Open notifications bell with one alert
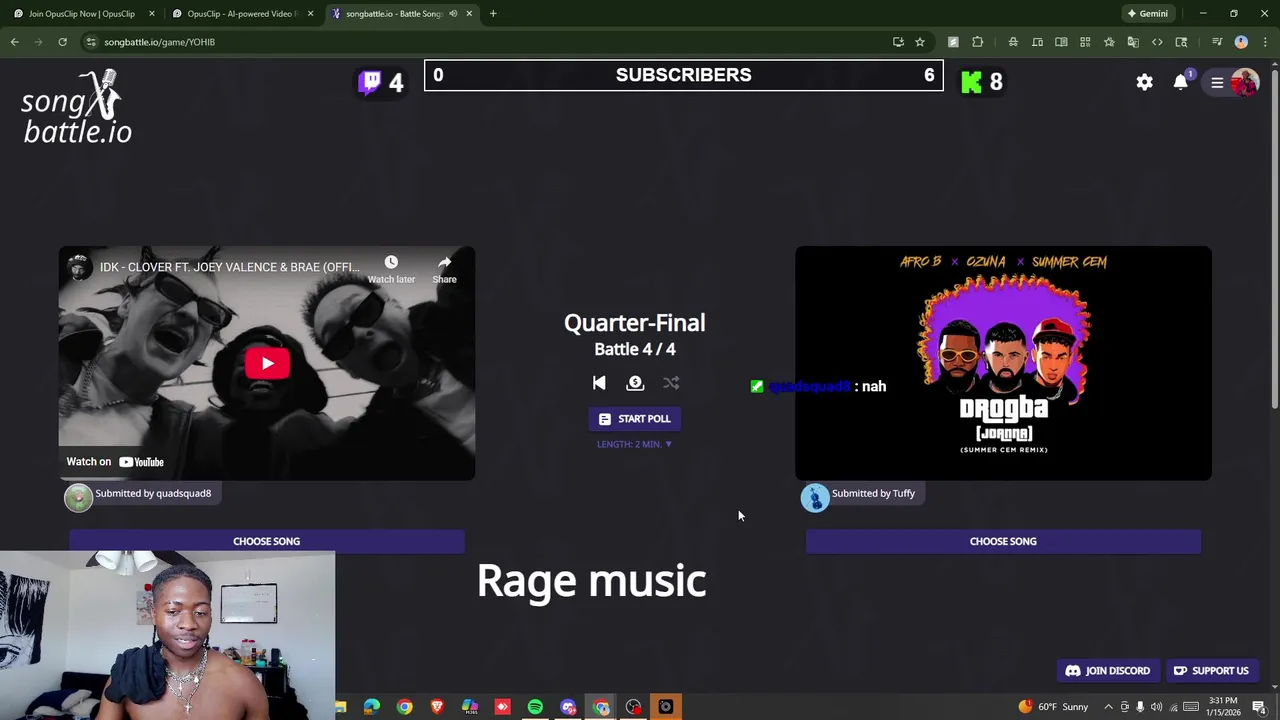The image size is (1280, 720). coord(1181,83)
